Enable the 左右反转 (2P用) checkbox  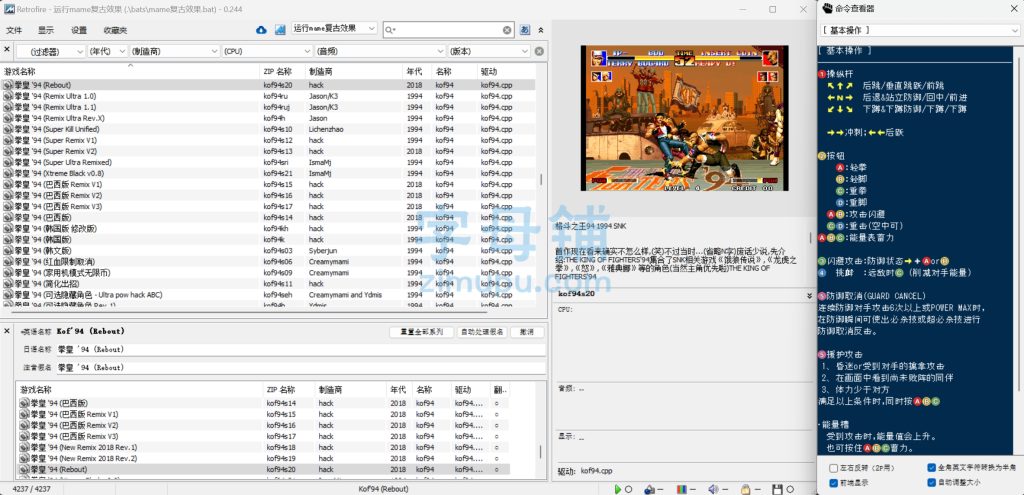[833, 468]
